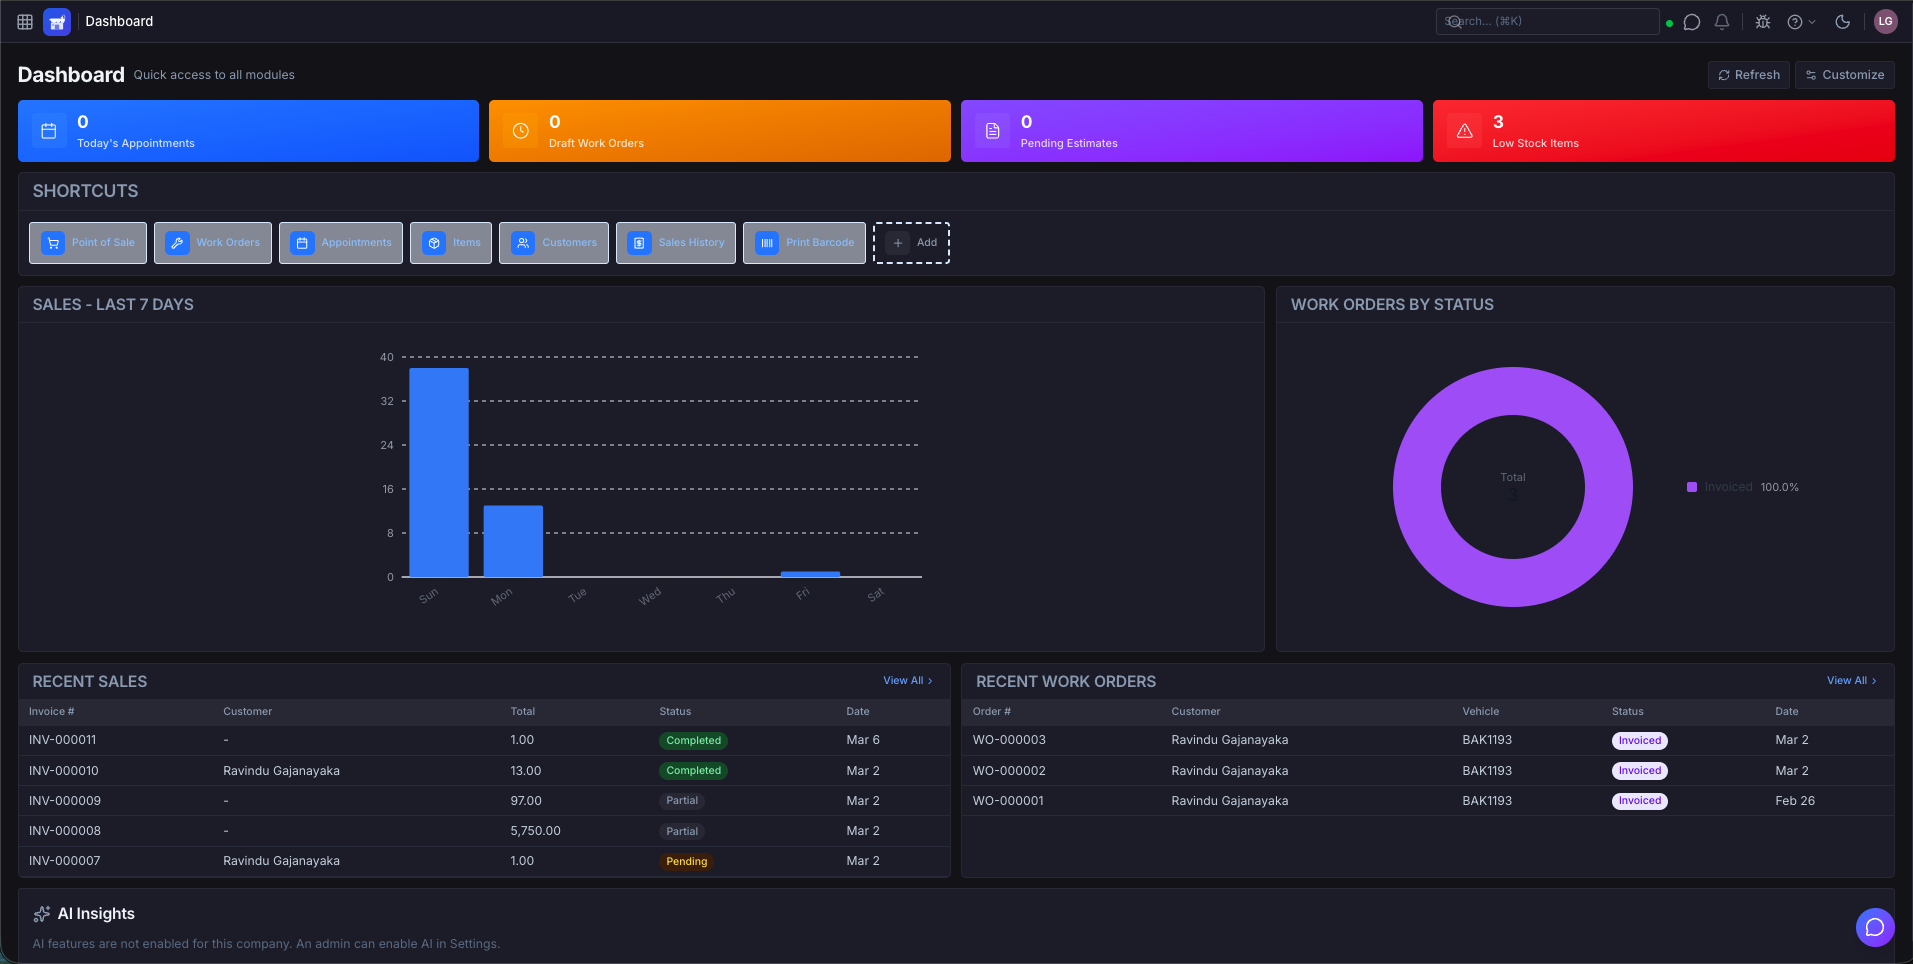The width and height of the screenshot is (1913, 964).
Task: Click the Invoice # column header
Action: pyautogui.click(x=51, y=712)
